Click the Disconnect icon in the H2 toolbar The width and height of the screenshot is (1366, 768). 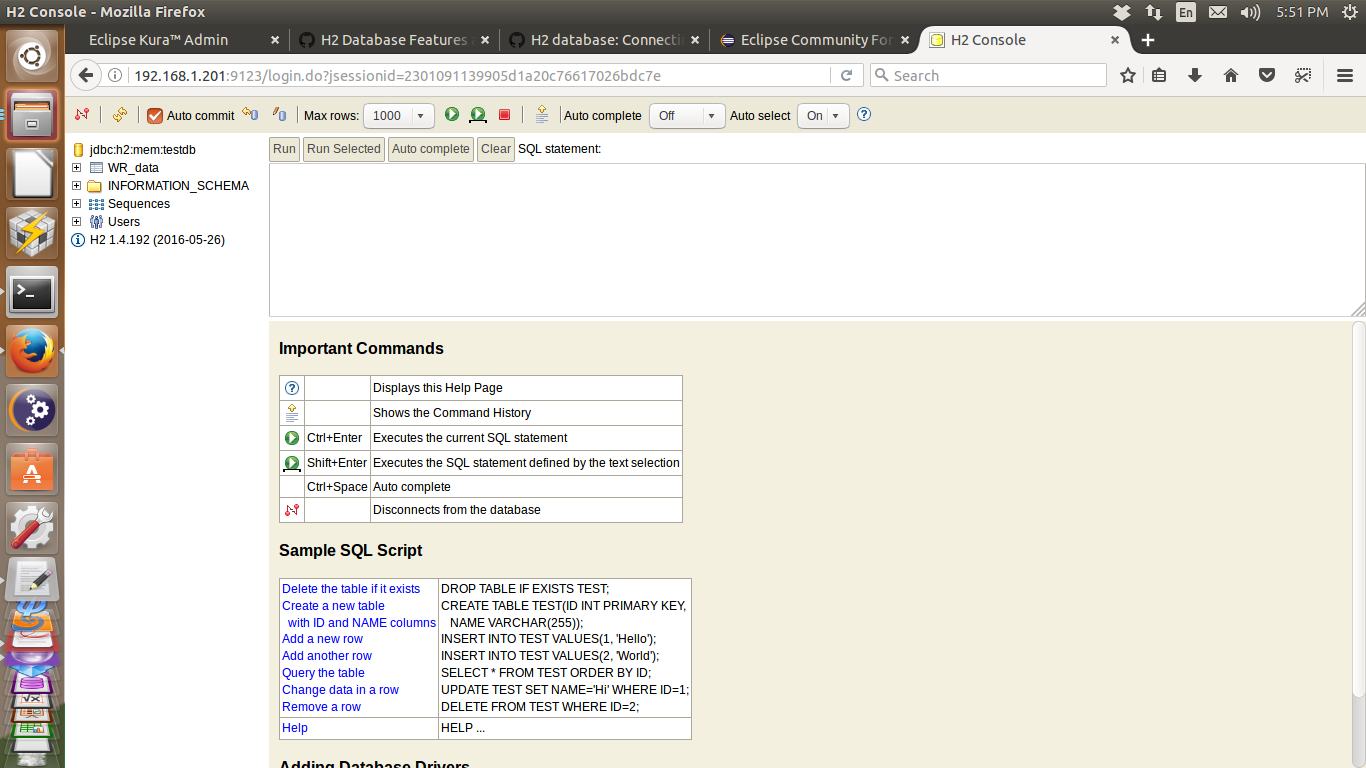tap(82, 115)
